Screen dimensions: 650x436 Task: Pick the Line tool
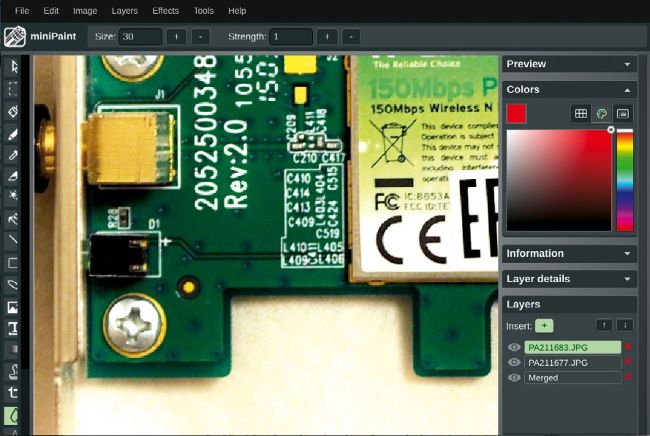pos(14,240)
